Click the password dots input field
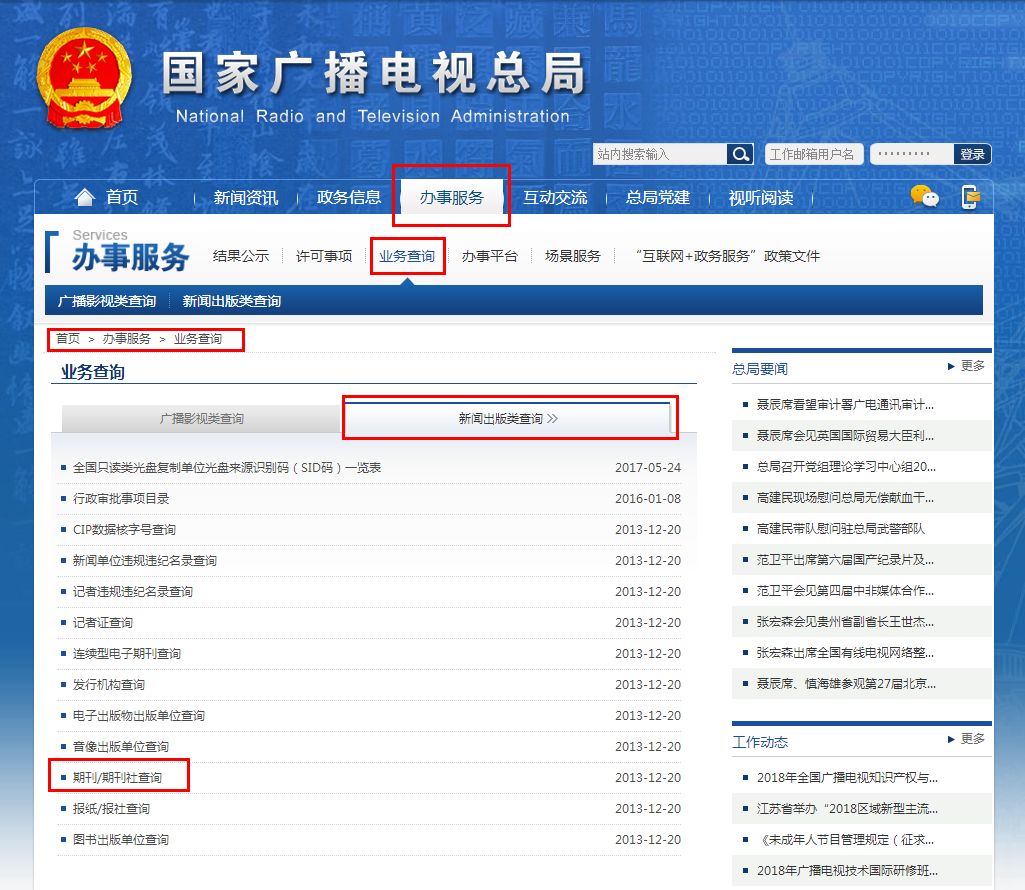The image size is (1025, 890). pyautogui.click(x=910, y=154)
